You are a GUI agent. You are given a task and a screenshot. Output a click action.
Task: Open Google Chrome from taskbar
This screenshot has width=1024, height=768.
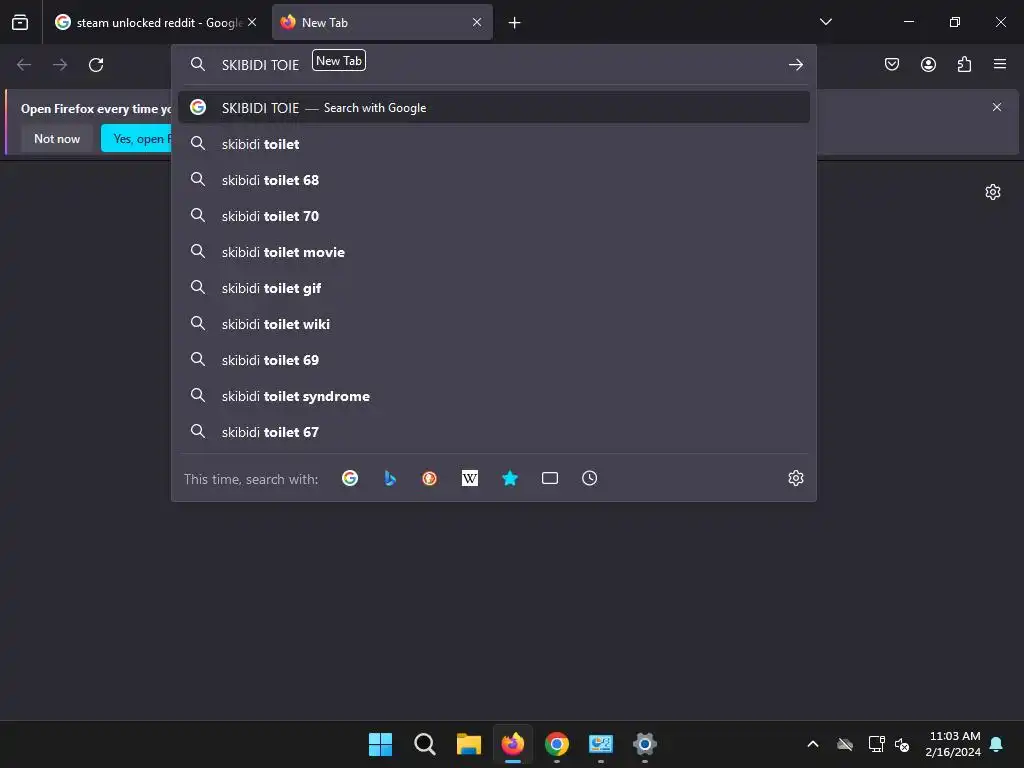pos(556,744)
